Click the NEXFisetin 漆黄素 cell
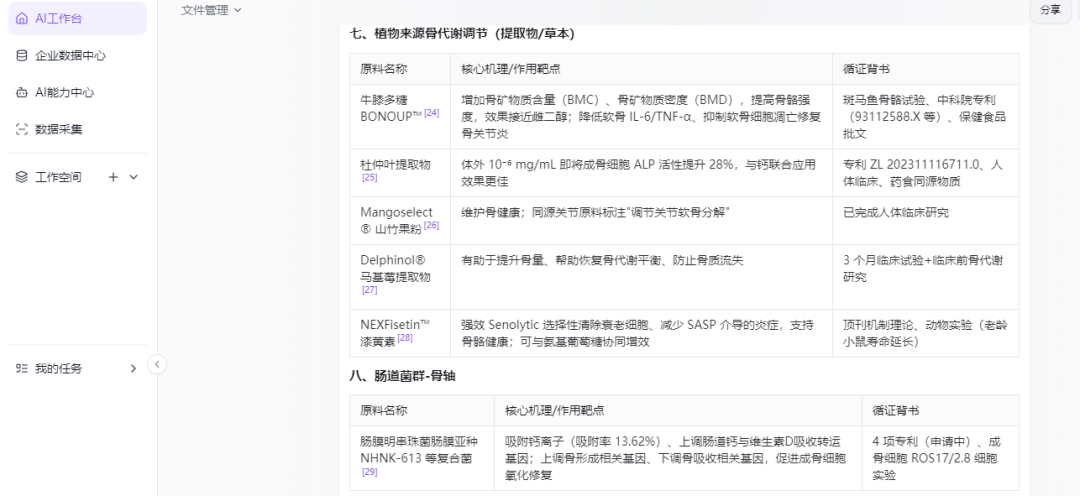The image size is (1080, 496). 399,333
